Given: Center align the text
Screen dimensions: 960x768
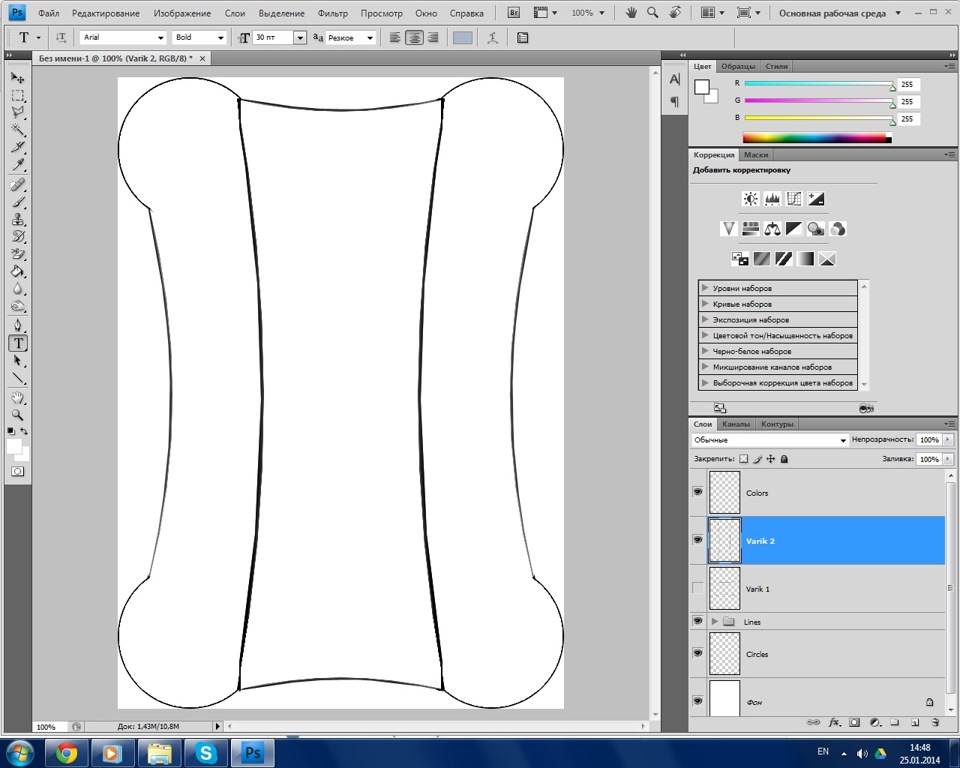Looking at the screenshot, I should point(414,38).
